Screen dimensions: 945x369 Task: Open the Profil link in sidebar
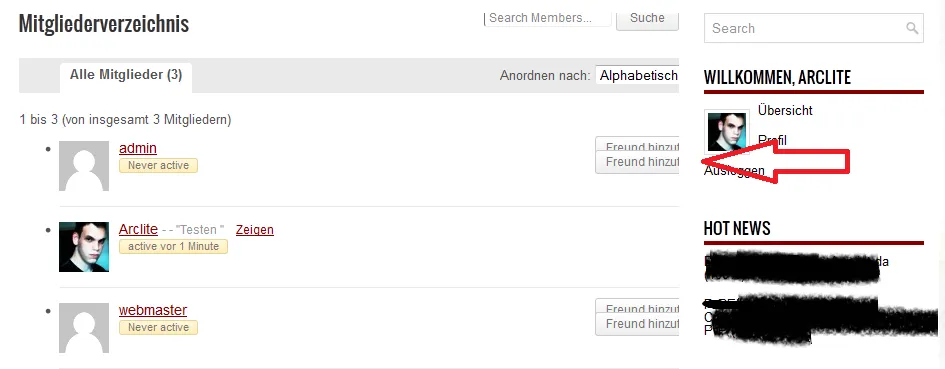click(773, 140)
